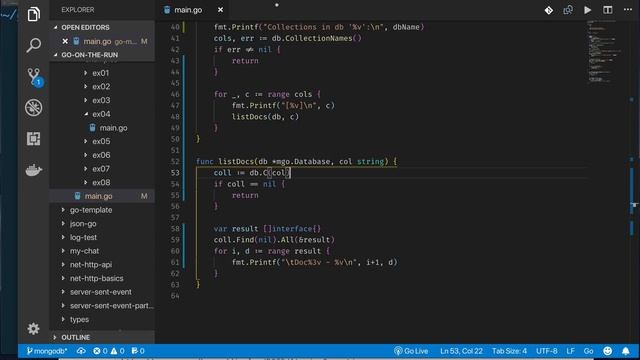
Task: Click the flag count status item
Action: 138,351
